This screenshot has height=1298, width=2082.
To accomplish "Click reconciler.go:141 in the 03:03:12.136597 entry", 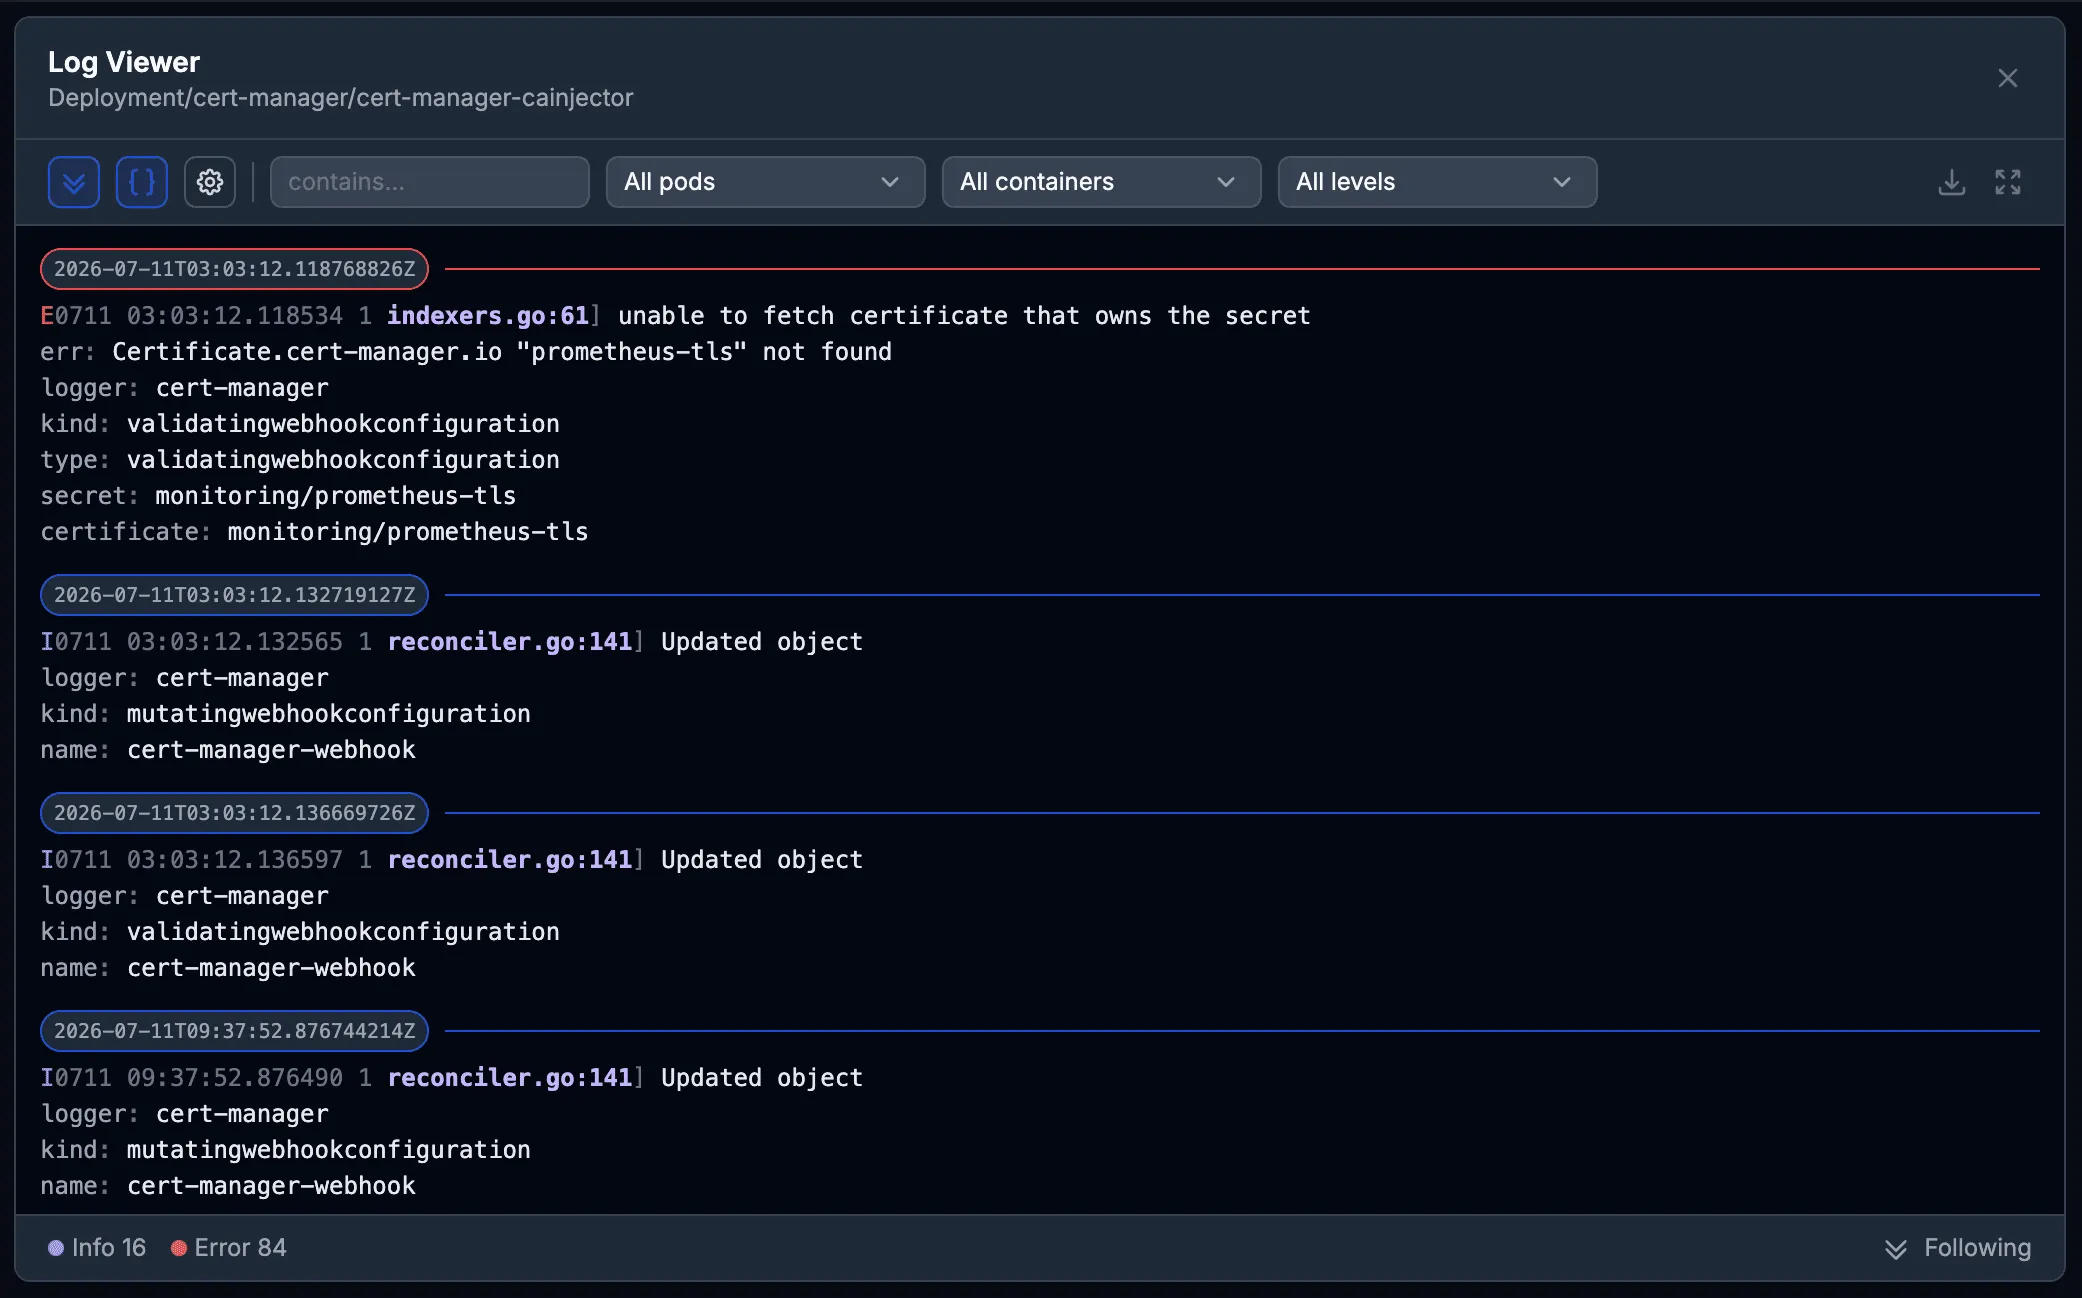I will pyautogui.click(x=510, y=860).
